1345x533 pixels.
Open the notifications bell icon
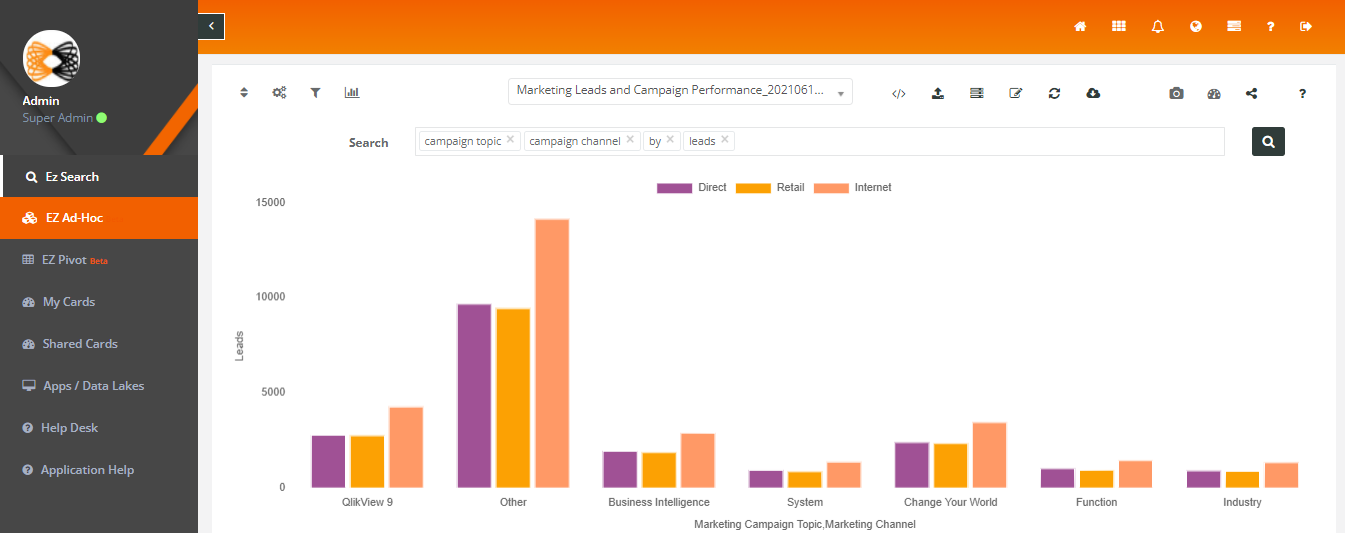tap(1158, 27)
